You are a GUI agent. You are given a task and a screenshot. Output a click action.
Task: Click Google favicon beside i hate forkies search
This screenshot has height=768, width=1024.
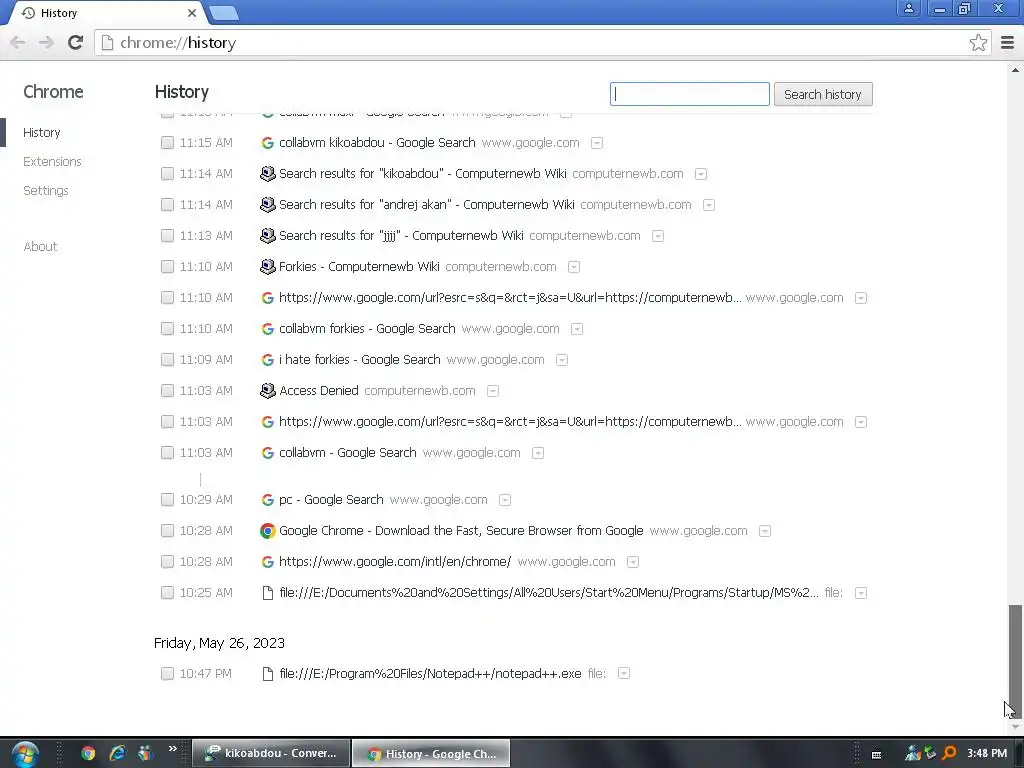point(267,360)
